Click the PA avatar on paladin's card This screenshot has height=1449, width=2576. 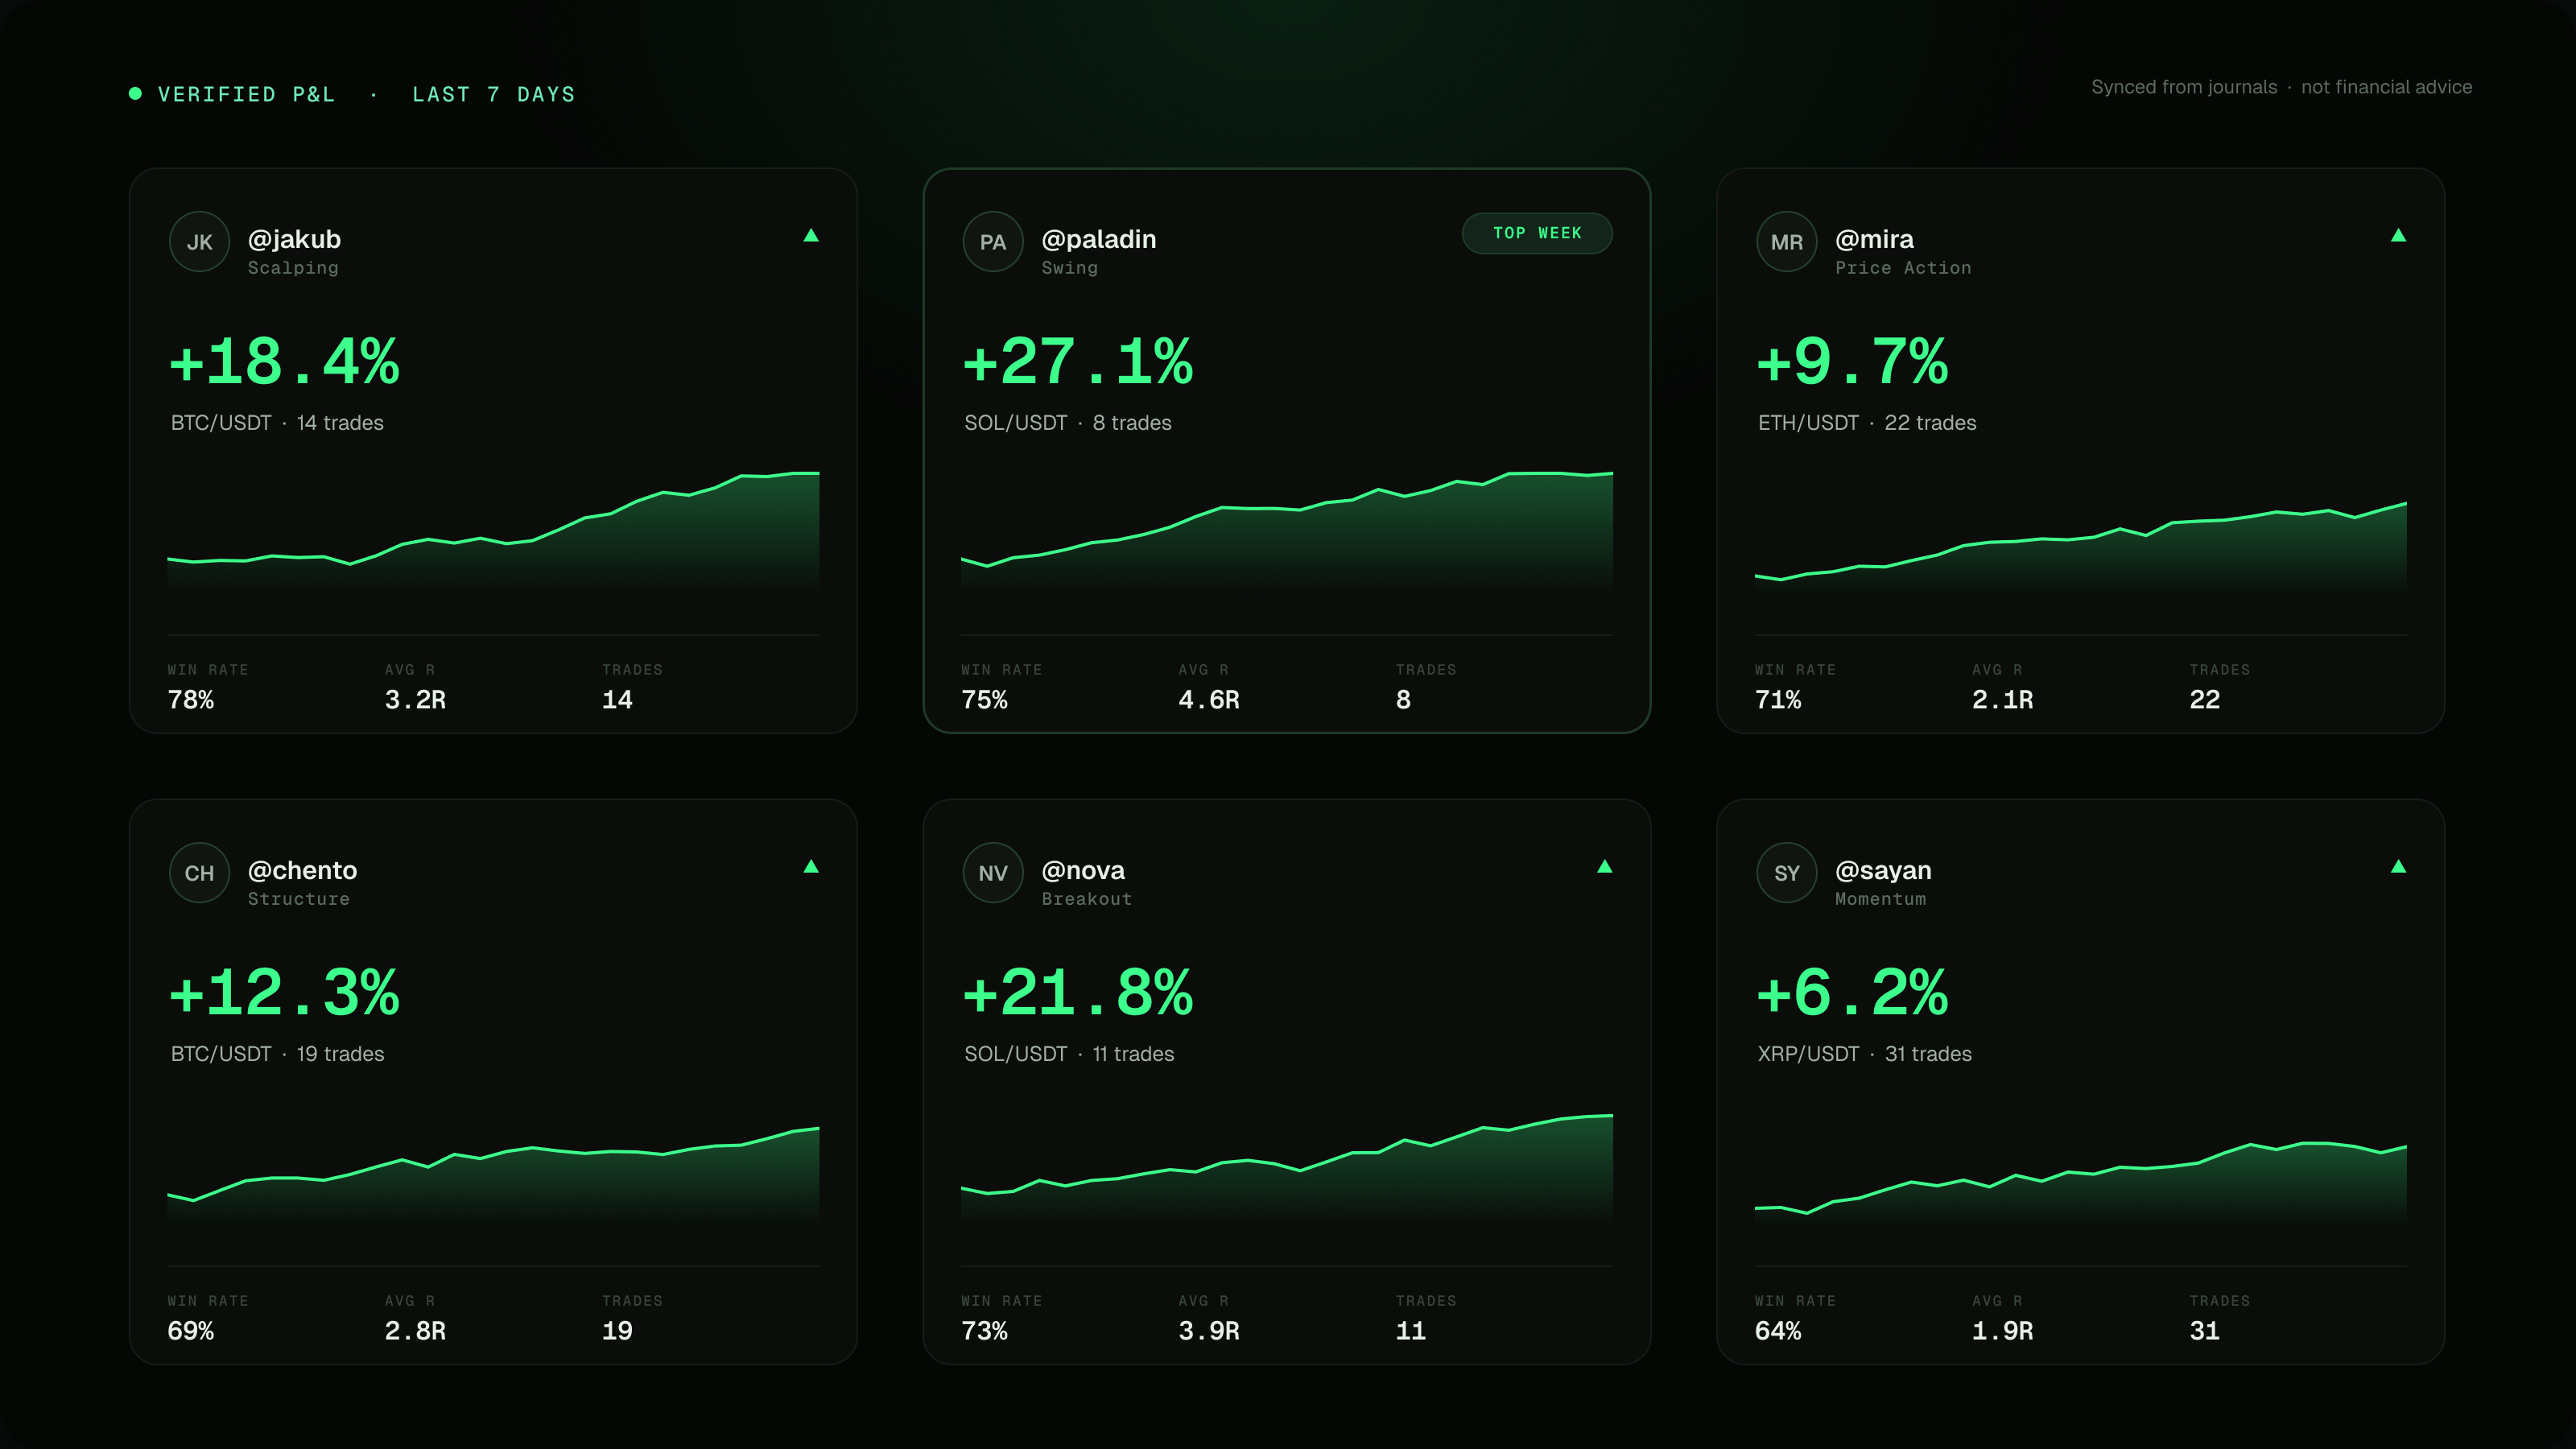click(993, 242)
